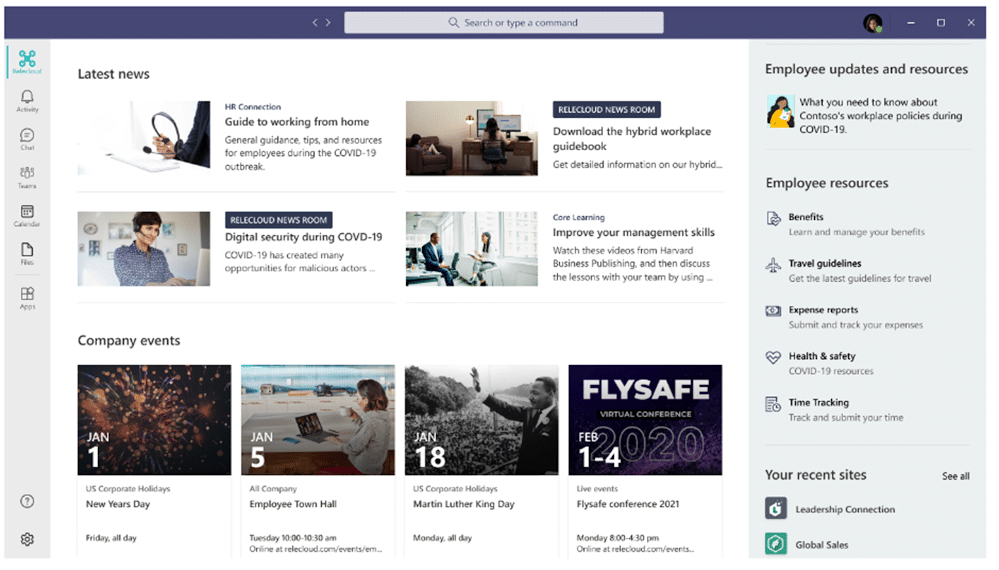Image resolution: width=999 pixels, height=570 pixels.
Task: Click the Core Learning source label
Action: pos(579,217)
